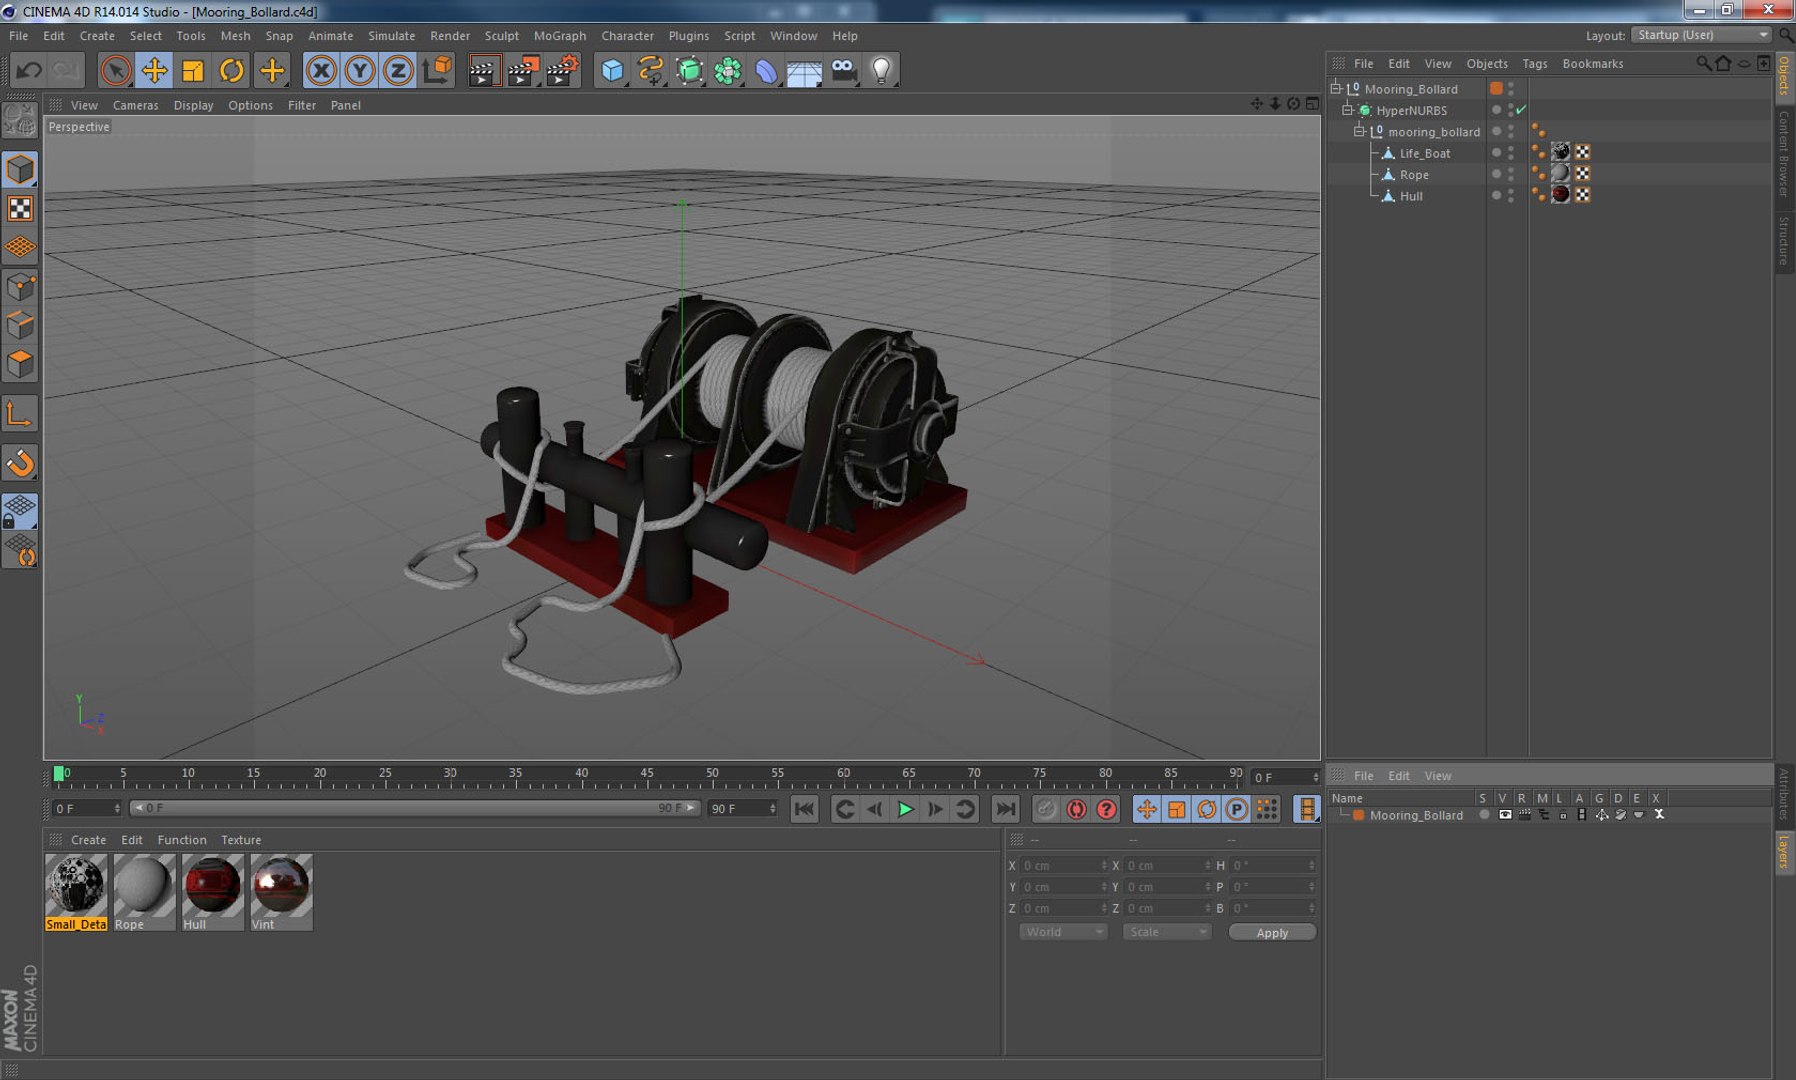Add a light object with bulb icon

(881, 71)
